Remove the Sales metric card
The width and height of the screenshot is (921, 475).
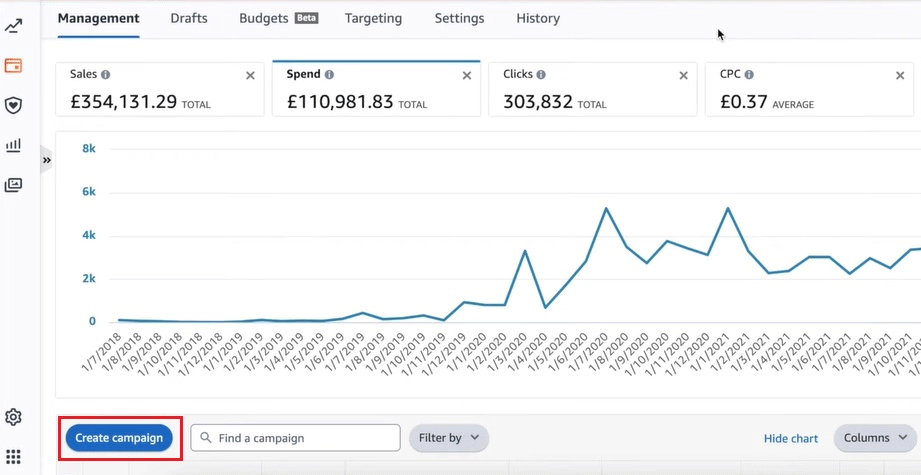pos(250,76)
